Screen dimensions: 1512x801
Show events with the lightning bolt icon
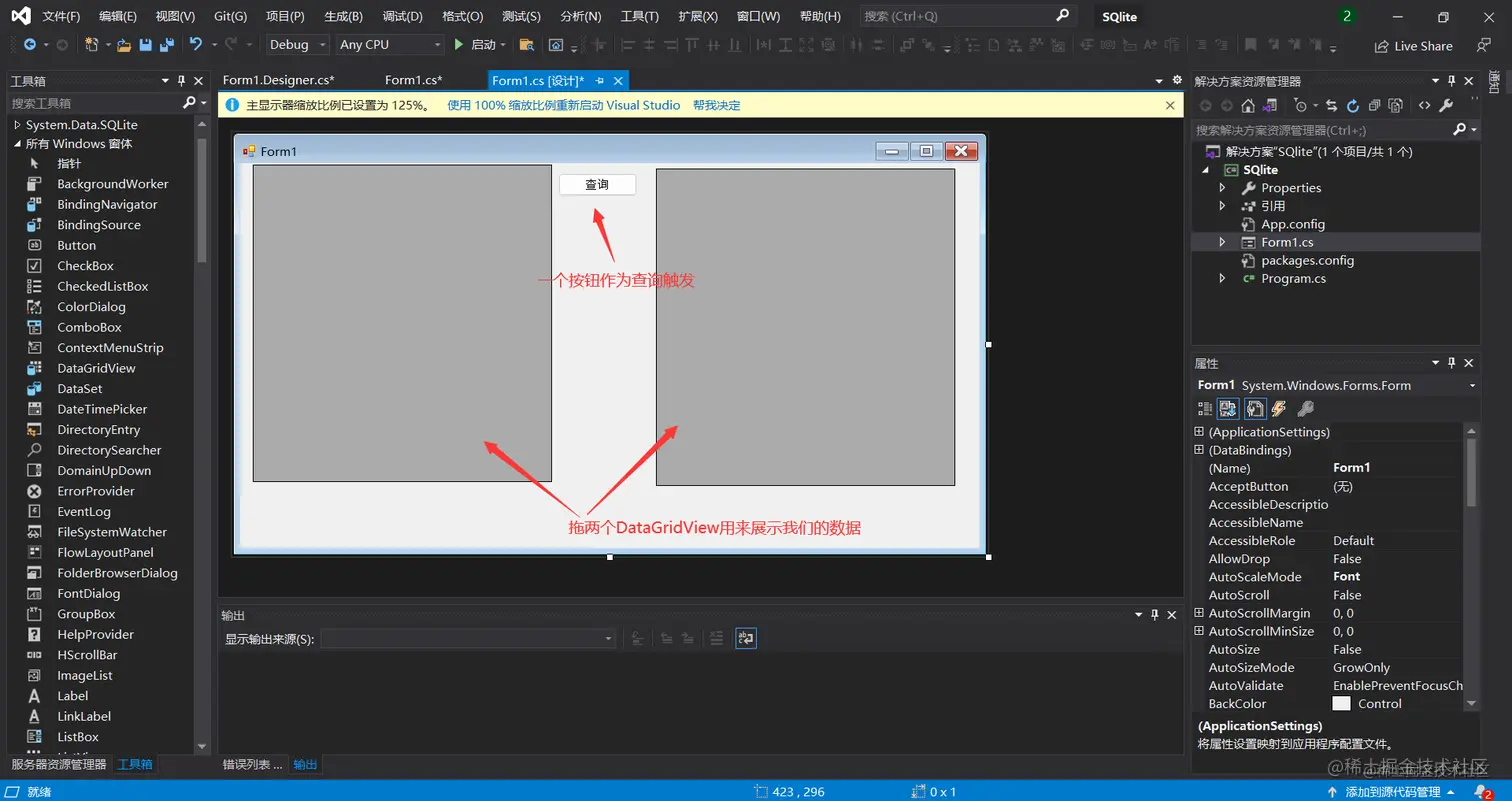pos(1279,409)
